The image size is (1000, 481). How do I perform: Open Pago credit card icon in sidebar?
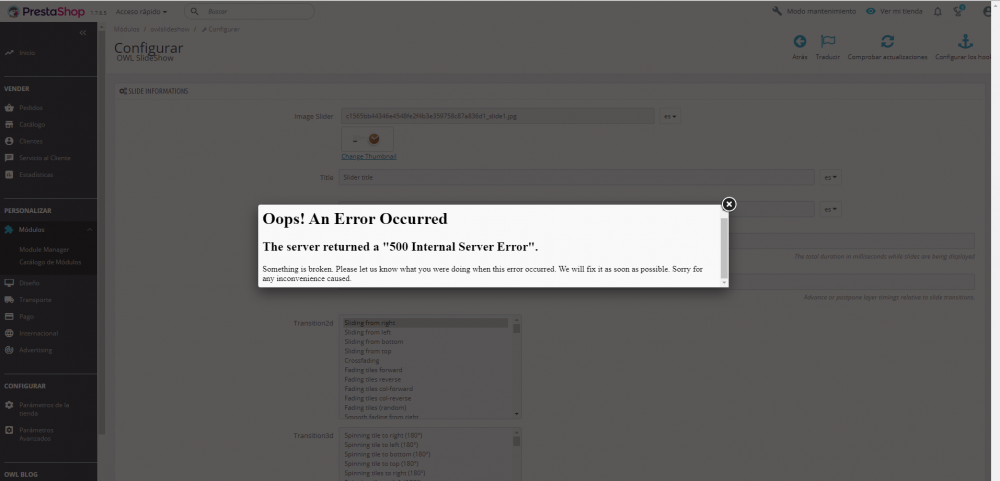coord(9,316)
